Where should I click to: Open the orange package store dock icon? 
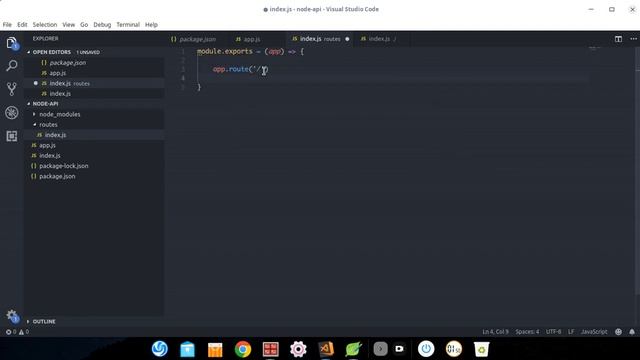pyautogui.click(x=215, y=349)
